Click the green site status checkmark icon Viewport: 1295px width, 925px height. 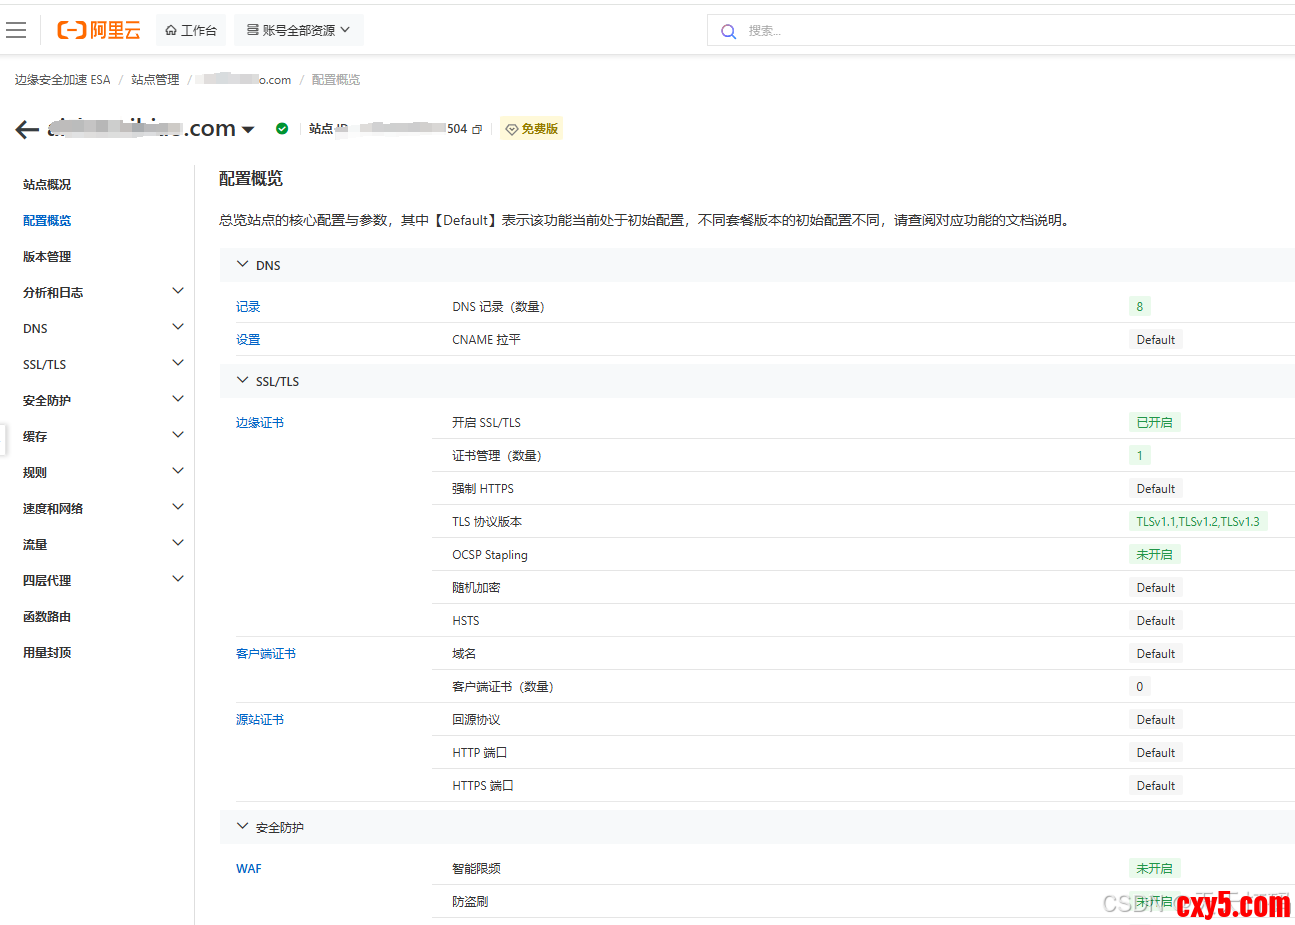click(282, 129)
